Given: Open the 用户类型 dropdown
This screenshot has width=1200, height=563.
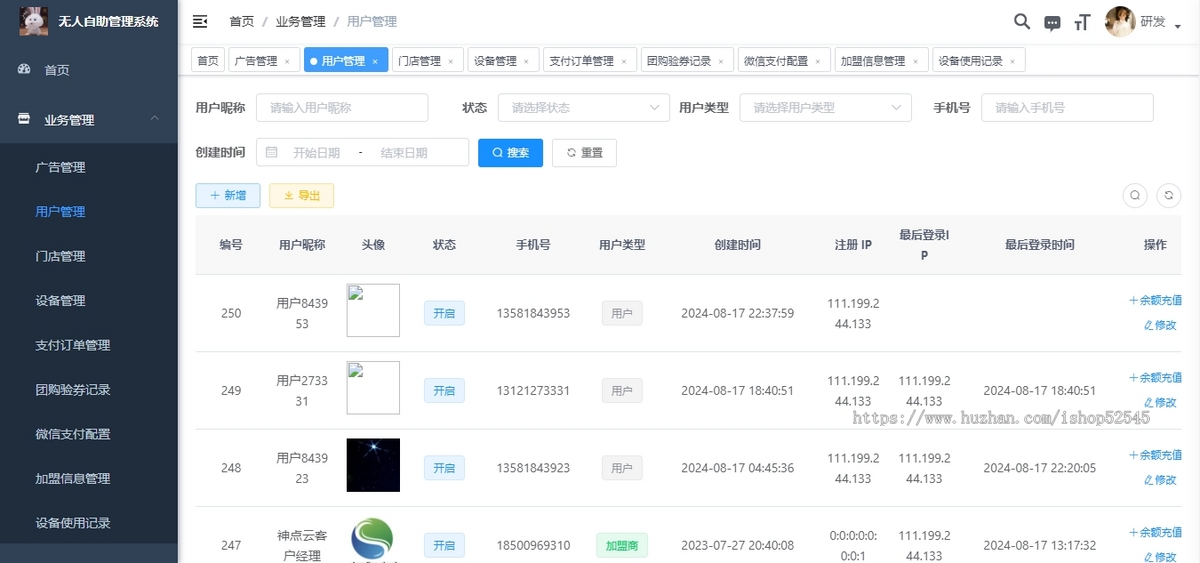Looking at the screenshot, I should pyautogui.click(x=826, y=107).
